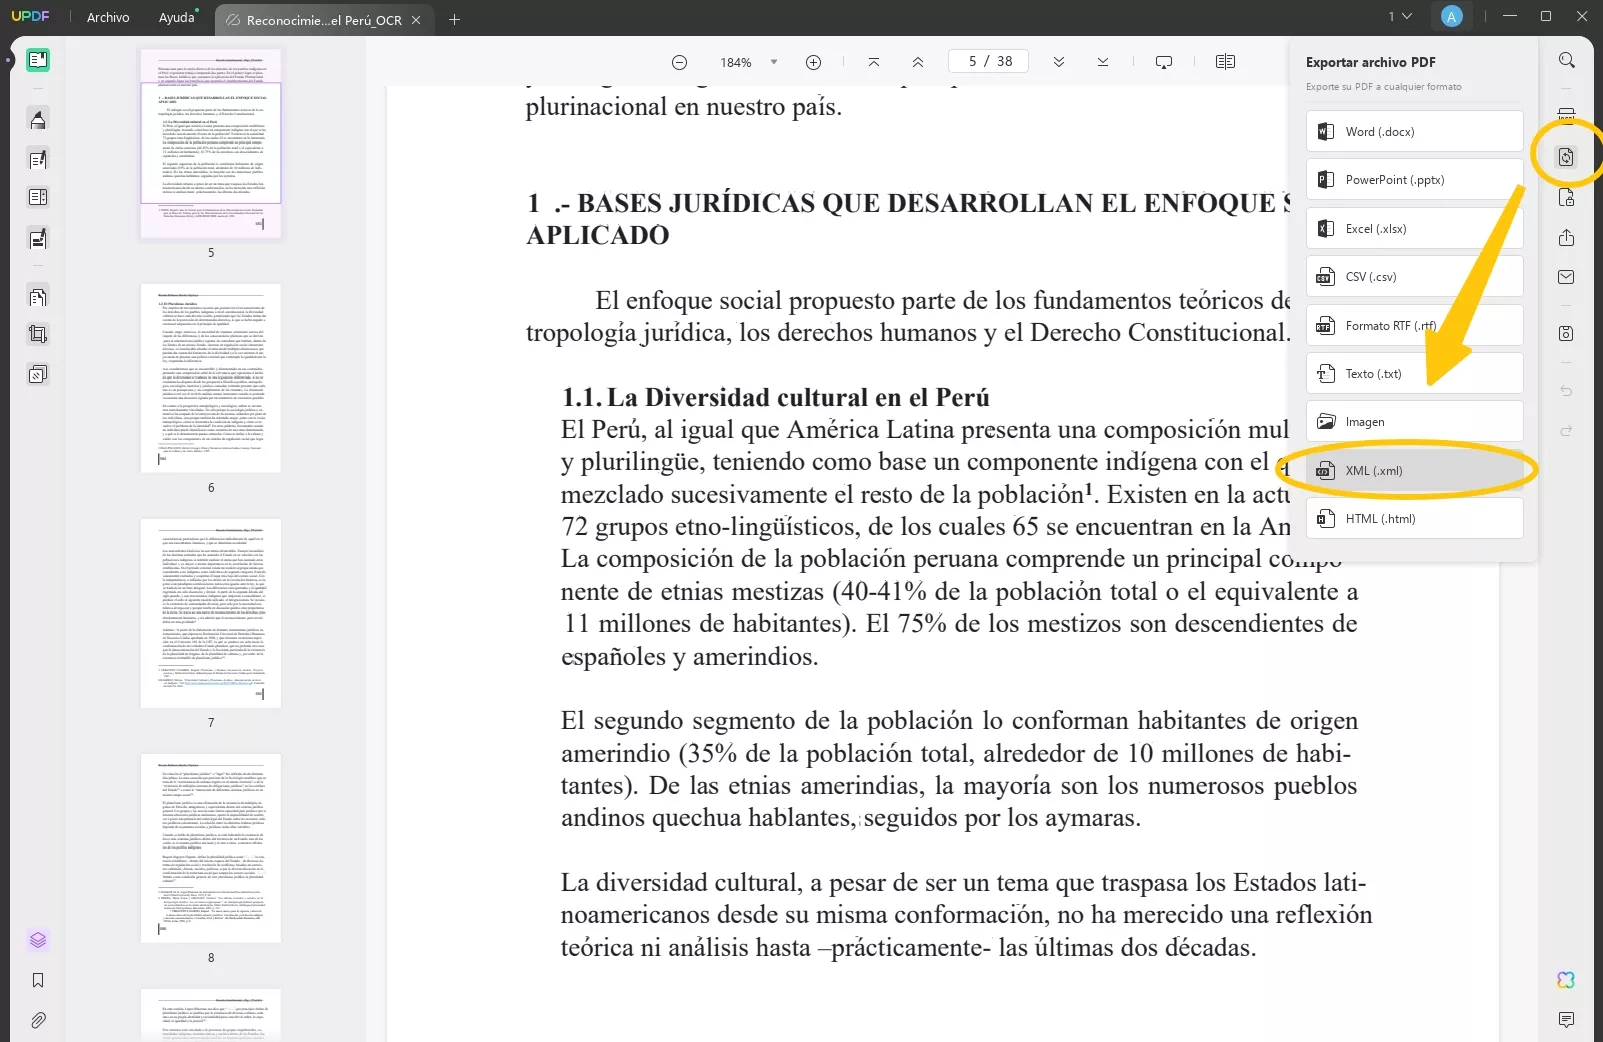Open the comments panel icon at bottom right
The height and width of the screenshot is (1042, 1603).
pos(1567,1020)
